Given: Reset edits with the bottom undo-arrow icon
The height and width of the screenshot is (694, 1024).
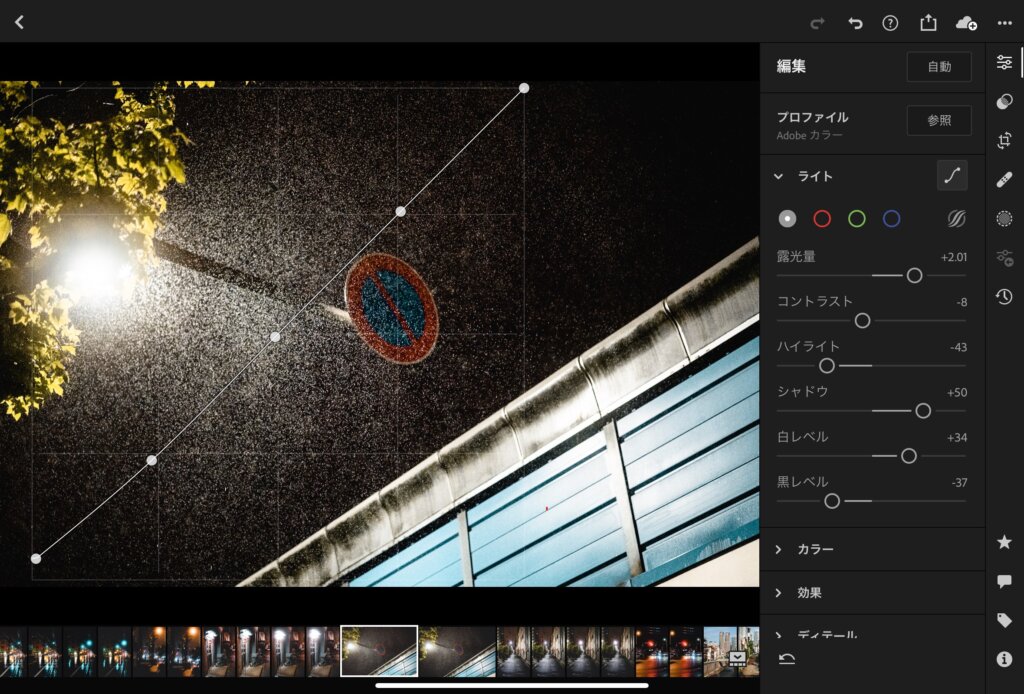Looking at the screenshot, I should [x=787, y=659].
